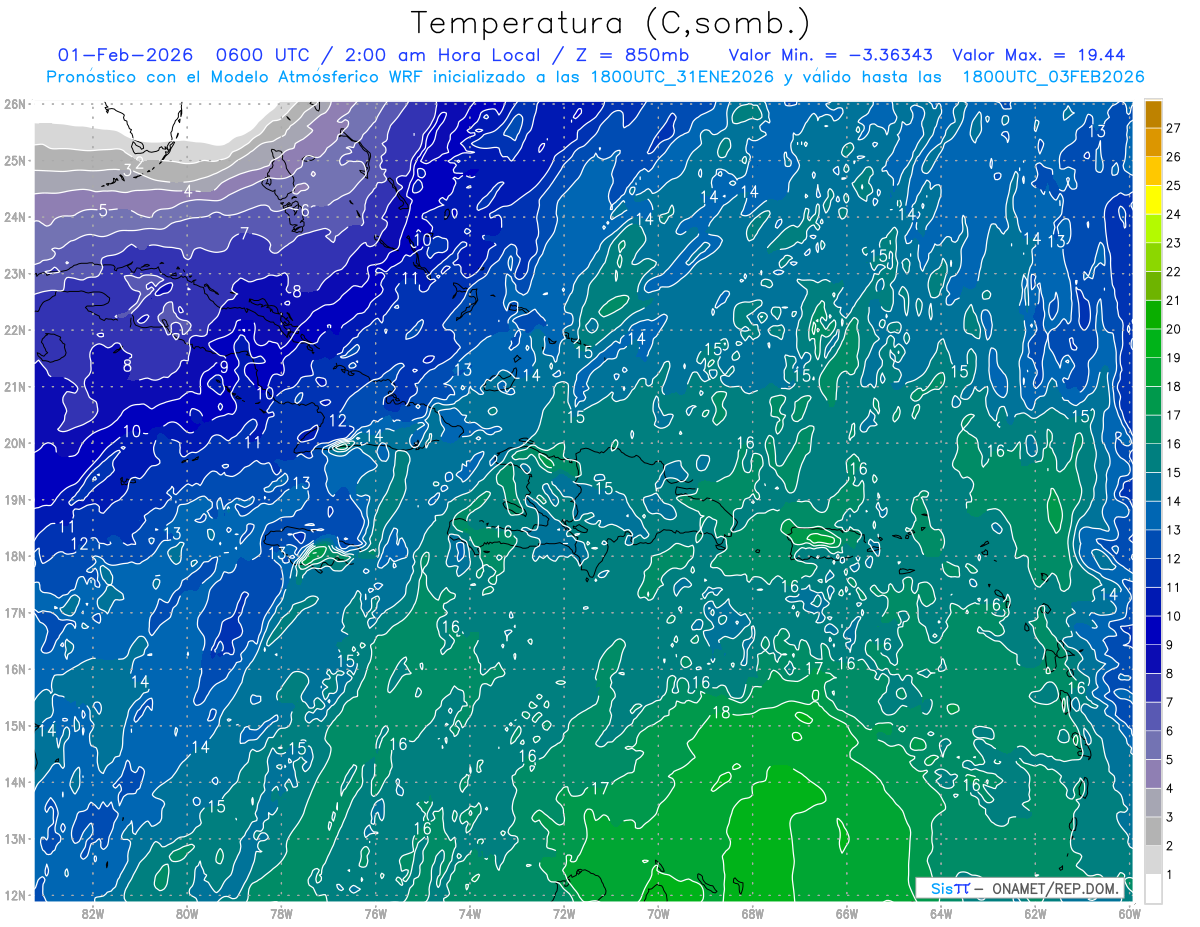Click the longitude axis label "74W"
The height and width of the screenshot is (927, 1200).
click(470, 913)
